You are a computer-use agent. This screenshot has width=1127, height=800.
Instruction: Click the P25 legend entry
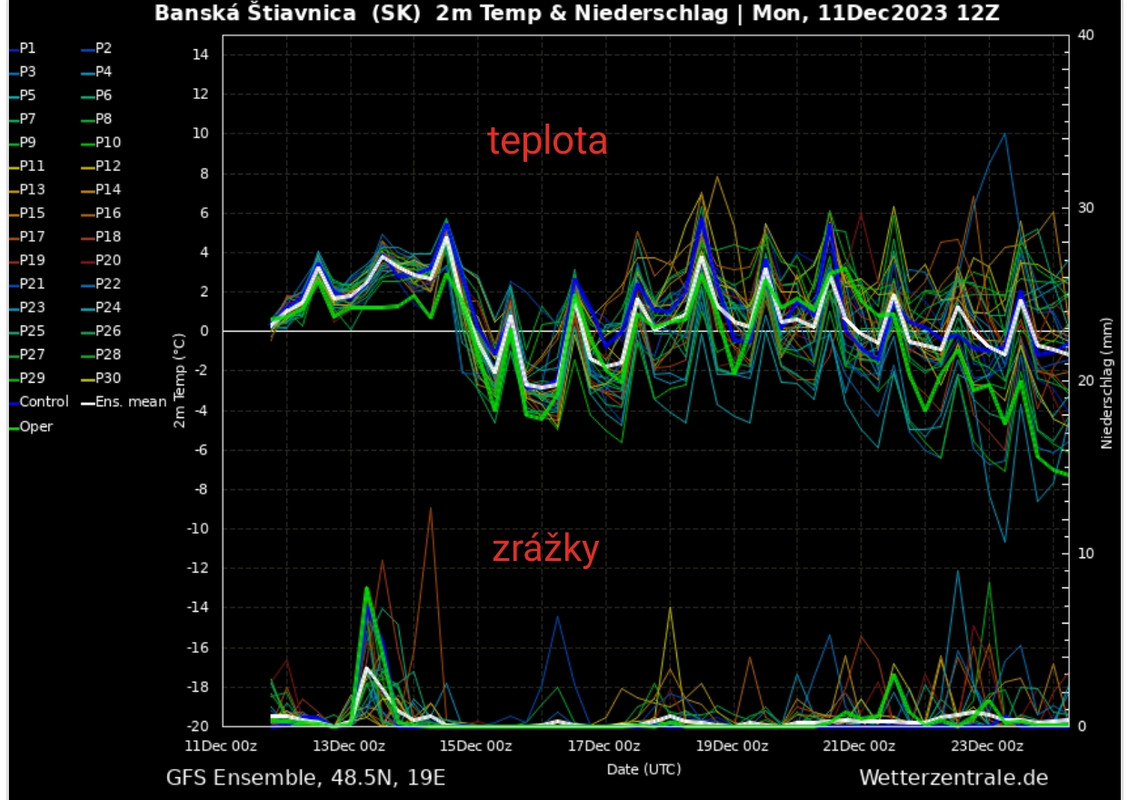coord(27,331)
